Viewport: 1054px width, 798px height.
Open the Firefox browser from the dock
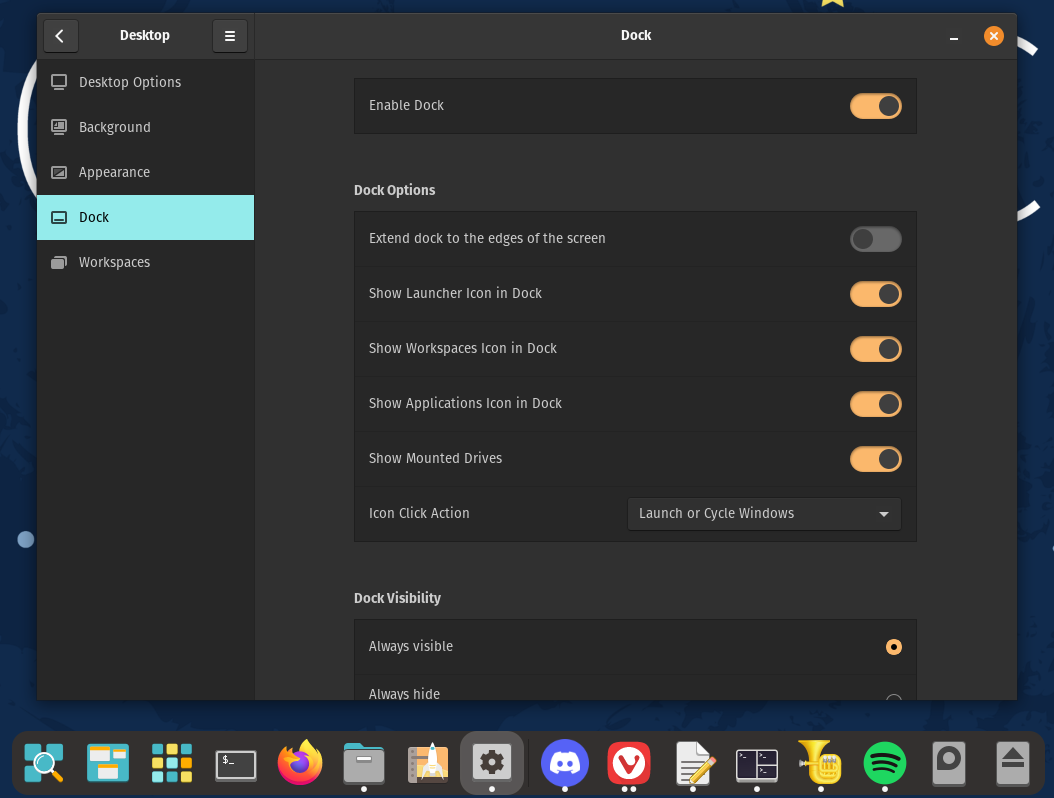(299, 762)
